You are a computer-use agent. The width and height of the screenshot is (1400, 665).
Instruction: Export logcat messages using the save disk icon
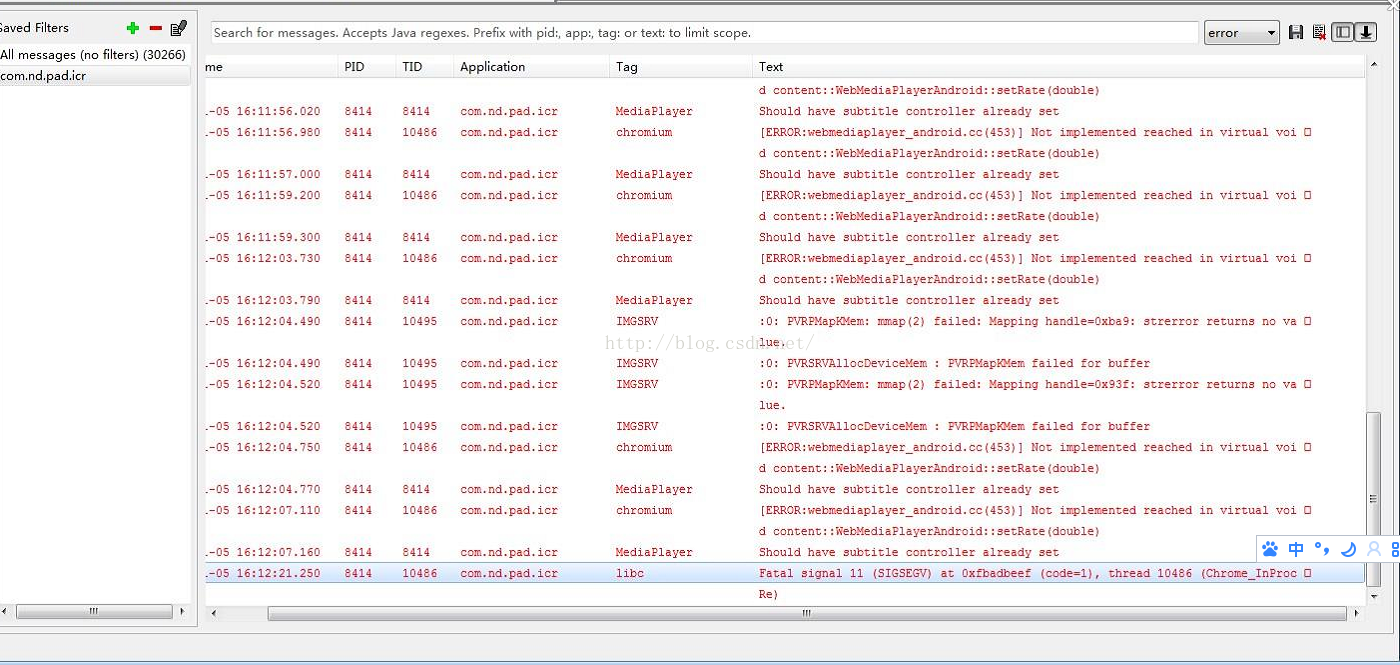point(1296,32)
